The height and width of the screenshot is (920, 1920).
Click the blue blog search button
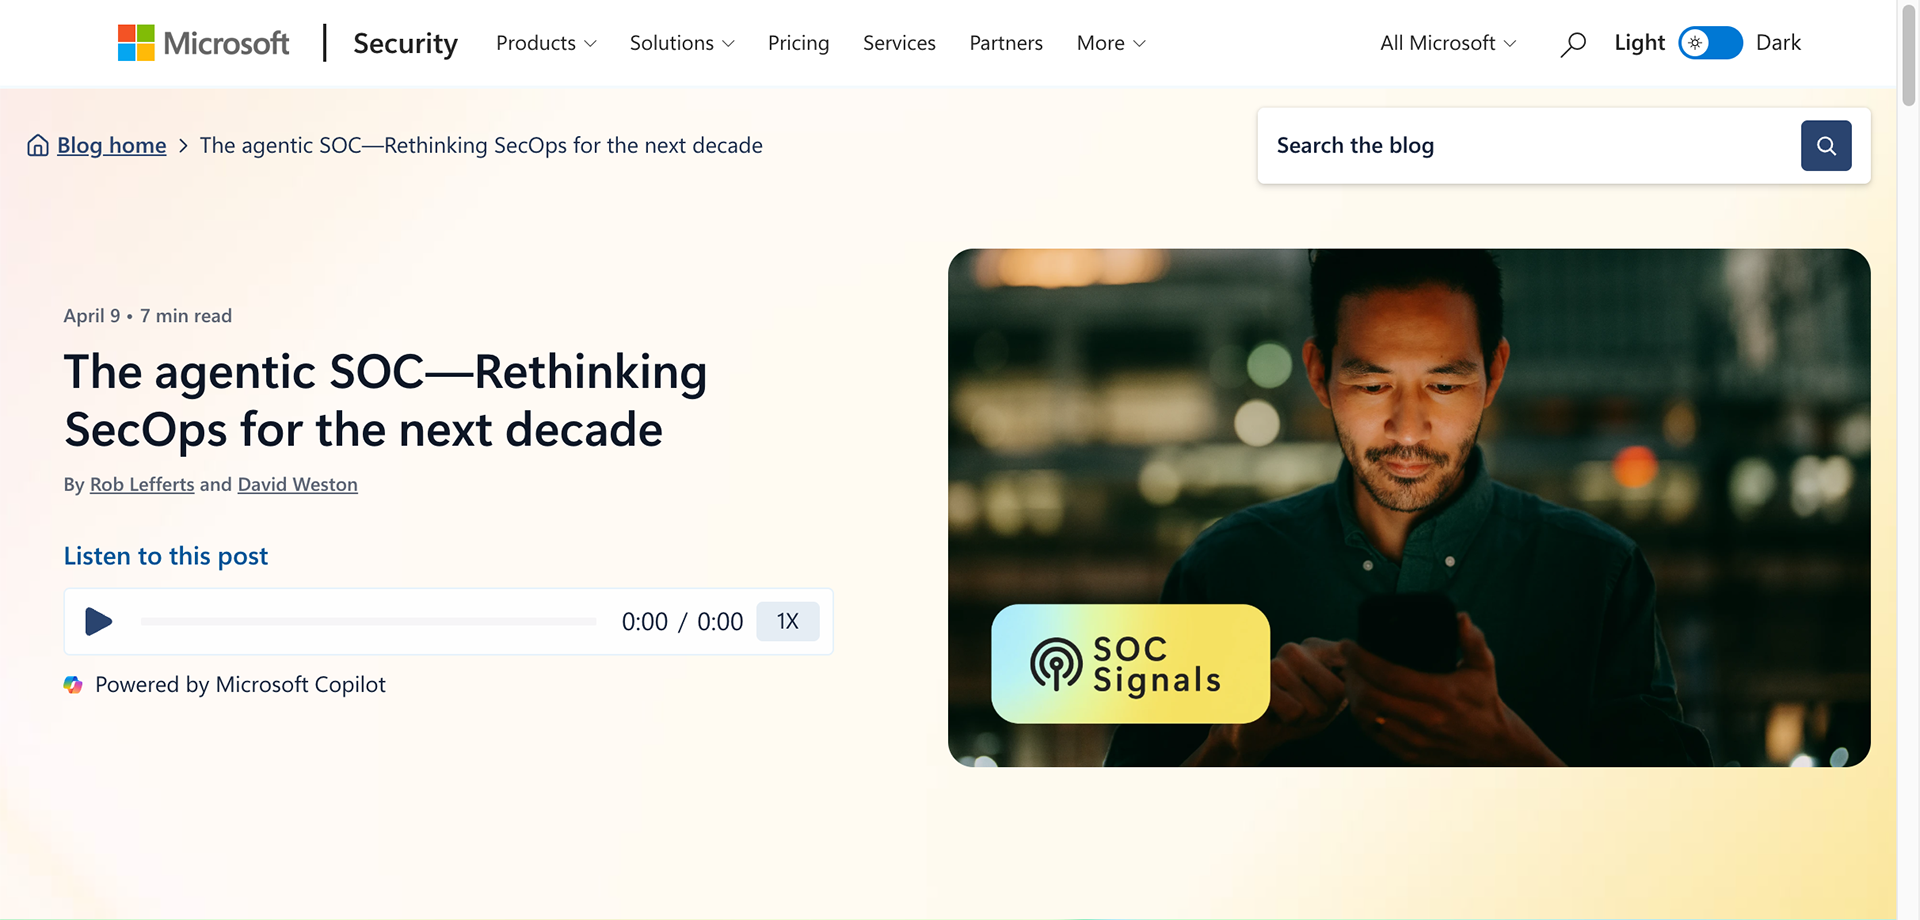[1826, 146]
